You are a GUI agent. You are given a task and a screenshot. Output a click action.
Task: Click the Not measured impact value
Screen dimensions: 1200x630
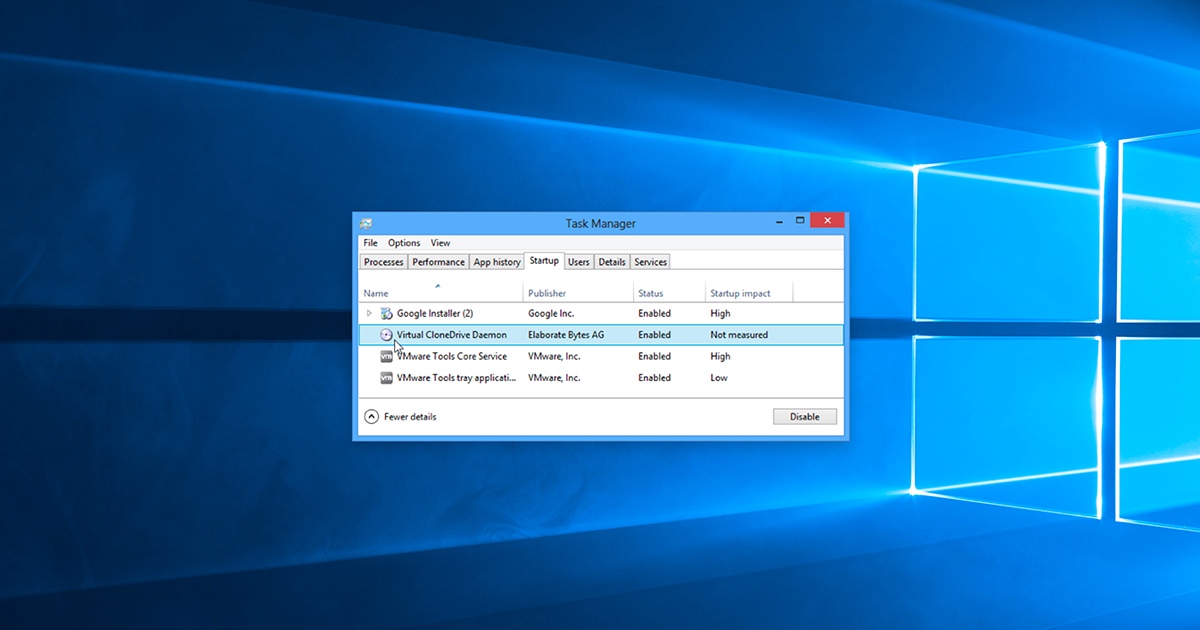pyautogui.click(x=739, y=335)
